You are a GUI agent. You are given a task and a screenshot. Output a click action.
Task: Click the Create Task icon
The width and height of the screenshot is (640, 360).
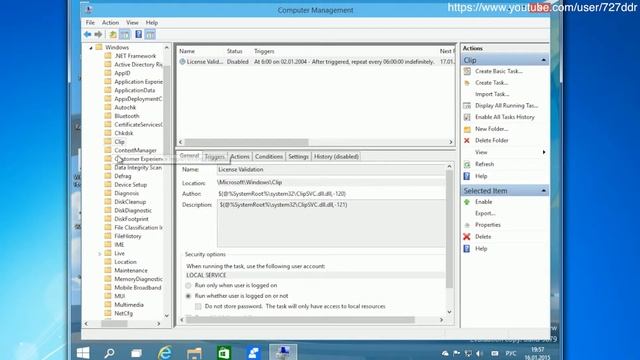pyautogui.click(x=467, y=83)
